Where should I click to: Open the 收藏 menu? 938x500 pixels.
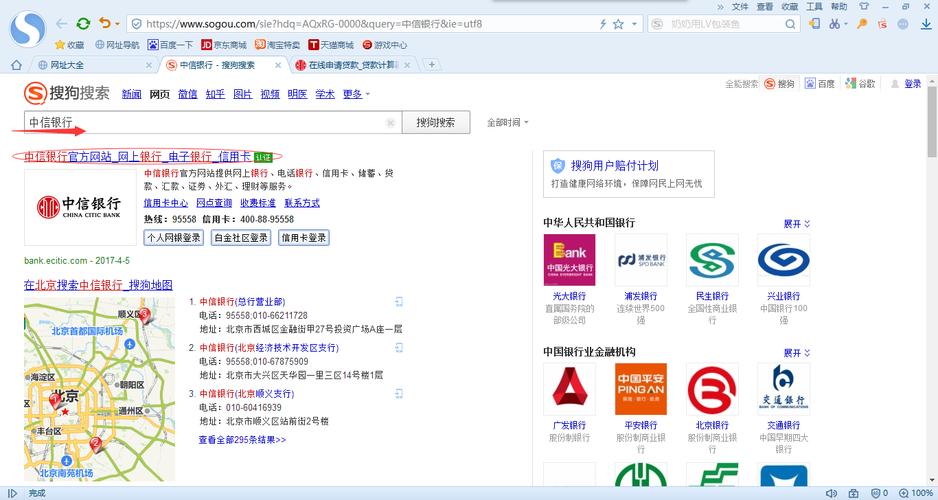790,7
